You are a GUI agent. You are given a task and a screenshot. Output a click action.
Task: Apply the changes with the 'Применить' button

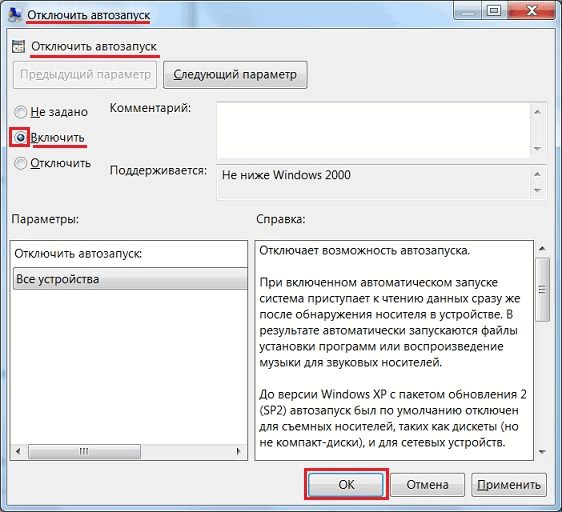[509, 484]
